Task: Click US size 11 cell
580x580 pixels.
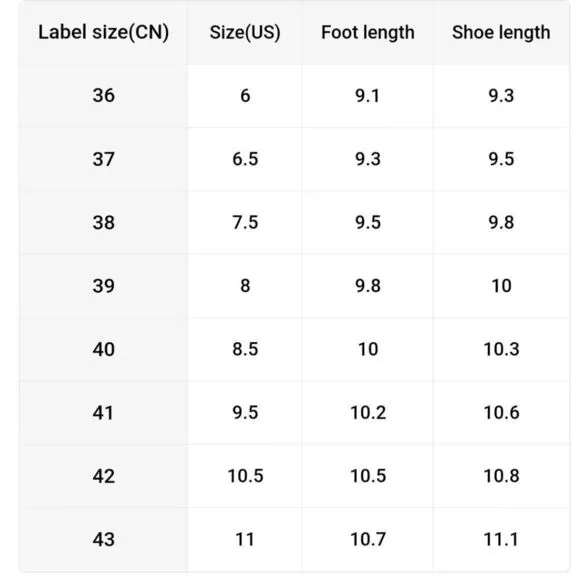Action: click(245, 540)
